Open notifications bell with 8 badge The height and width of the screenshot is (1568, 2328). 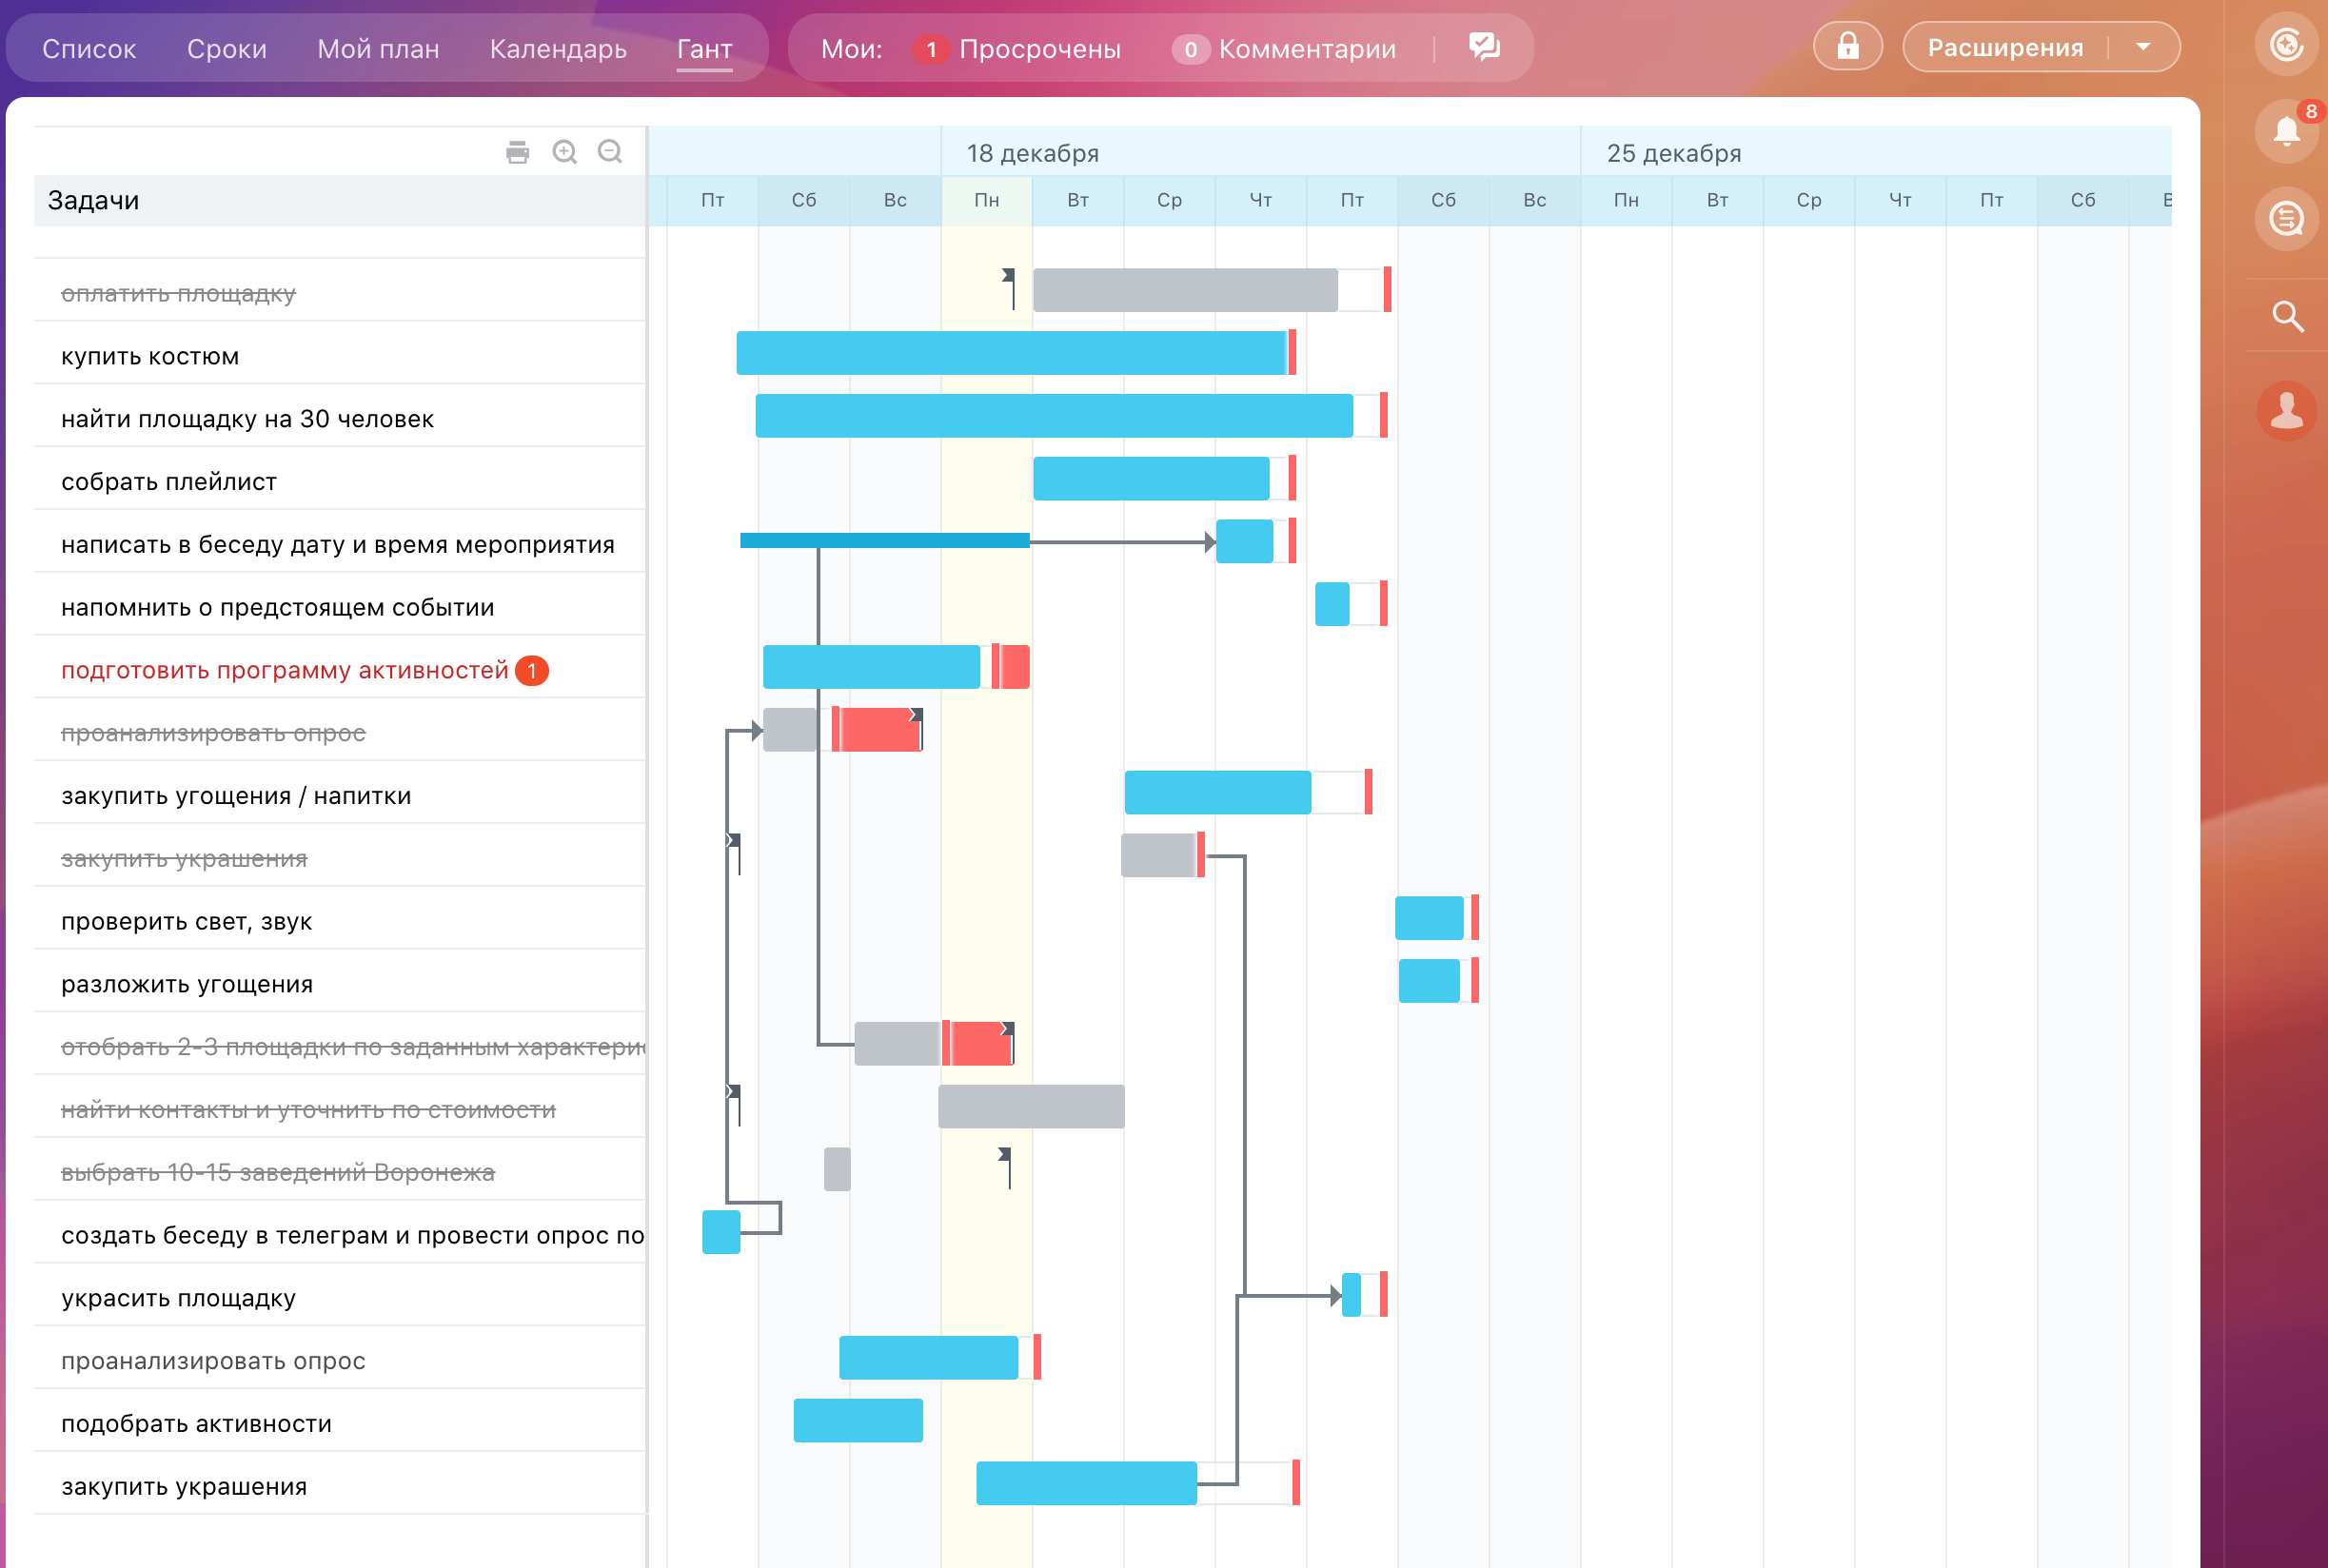[x=2286, y=131]
